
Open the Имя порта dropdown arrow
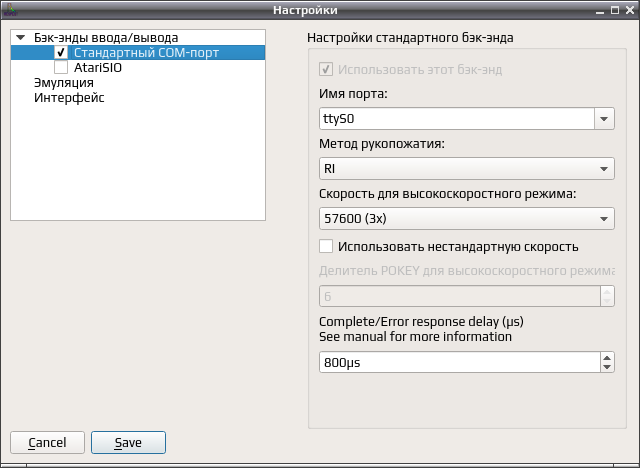pyautogui.click(x=604, y=119)
